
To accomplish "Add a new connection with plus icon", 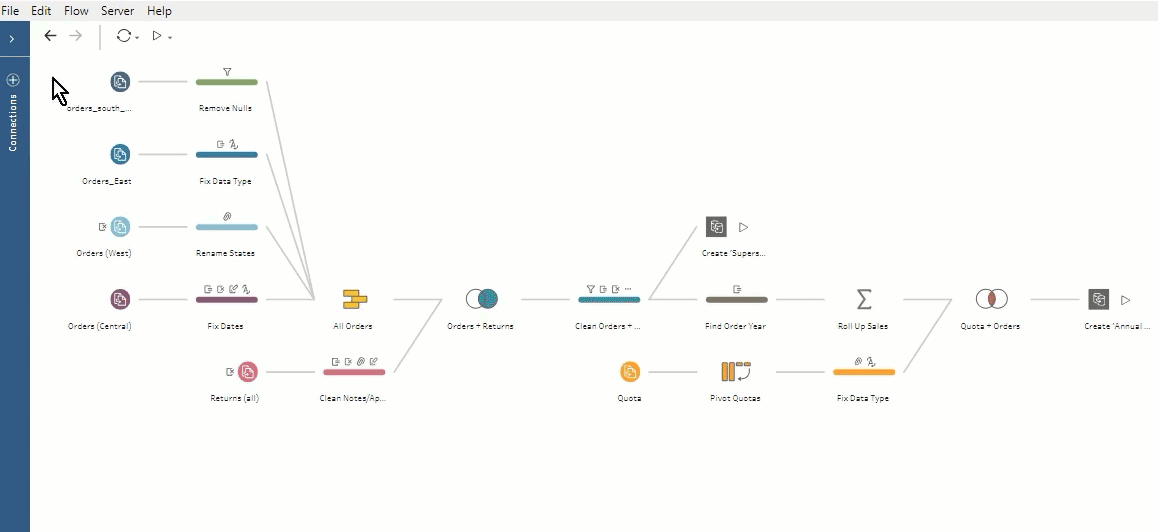I will 13,80.
